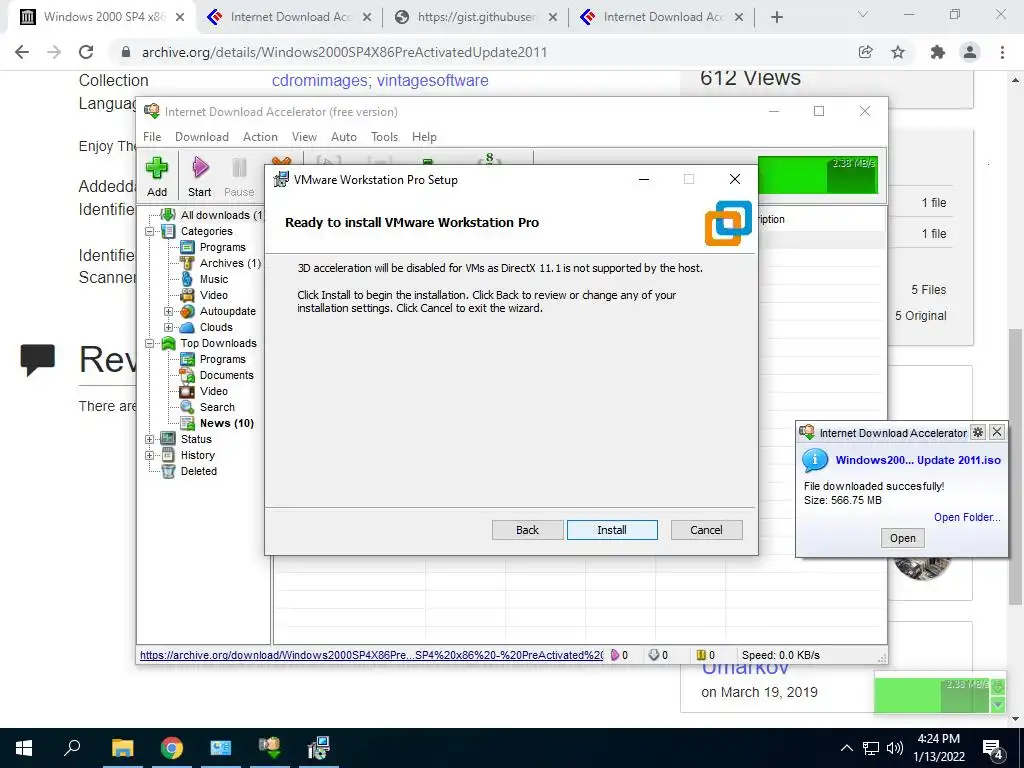Click the taskbar search icon
Viewport: 1024px width, 768px height.
(x=72, y=748)
